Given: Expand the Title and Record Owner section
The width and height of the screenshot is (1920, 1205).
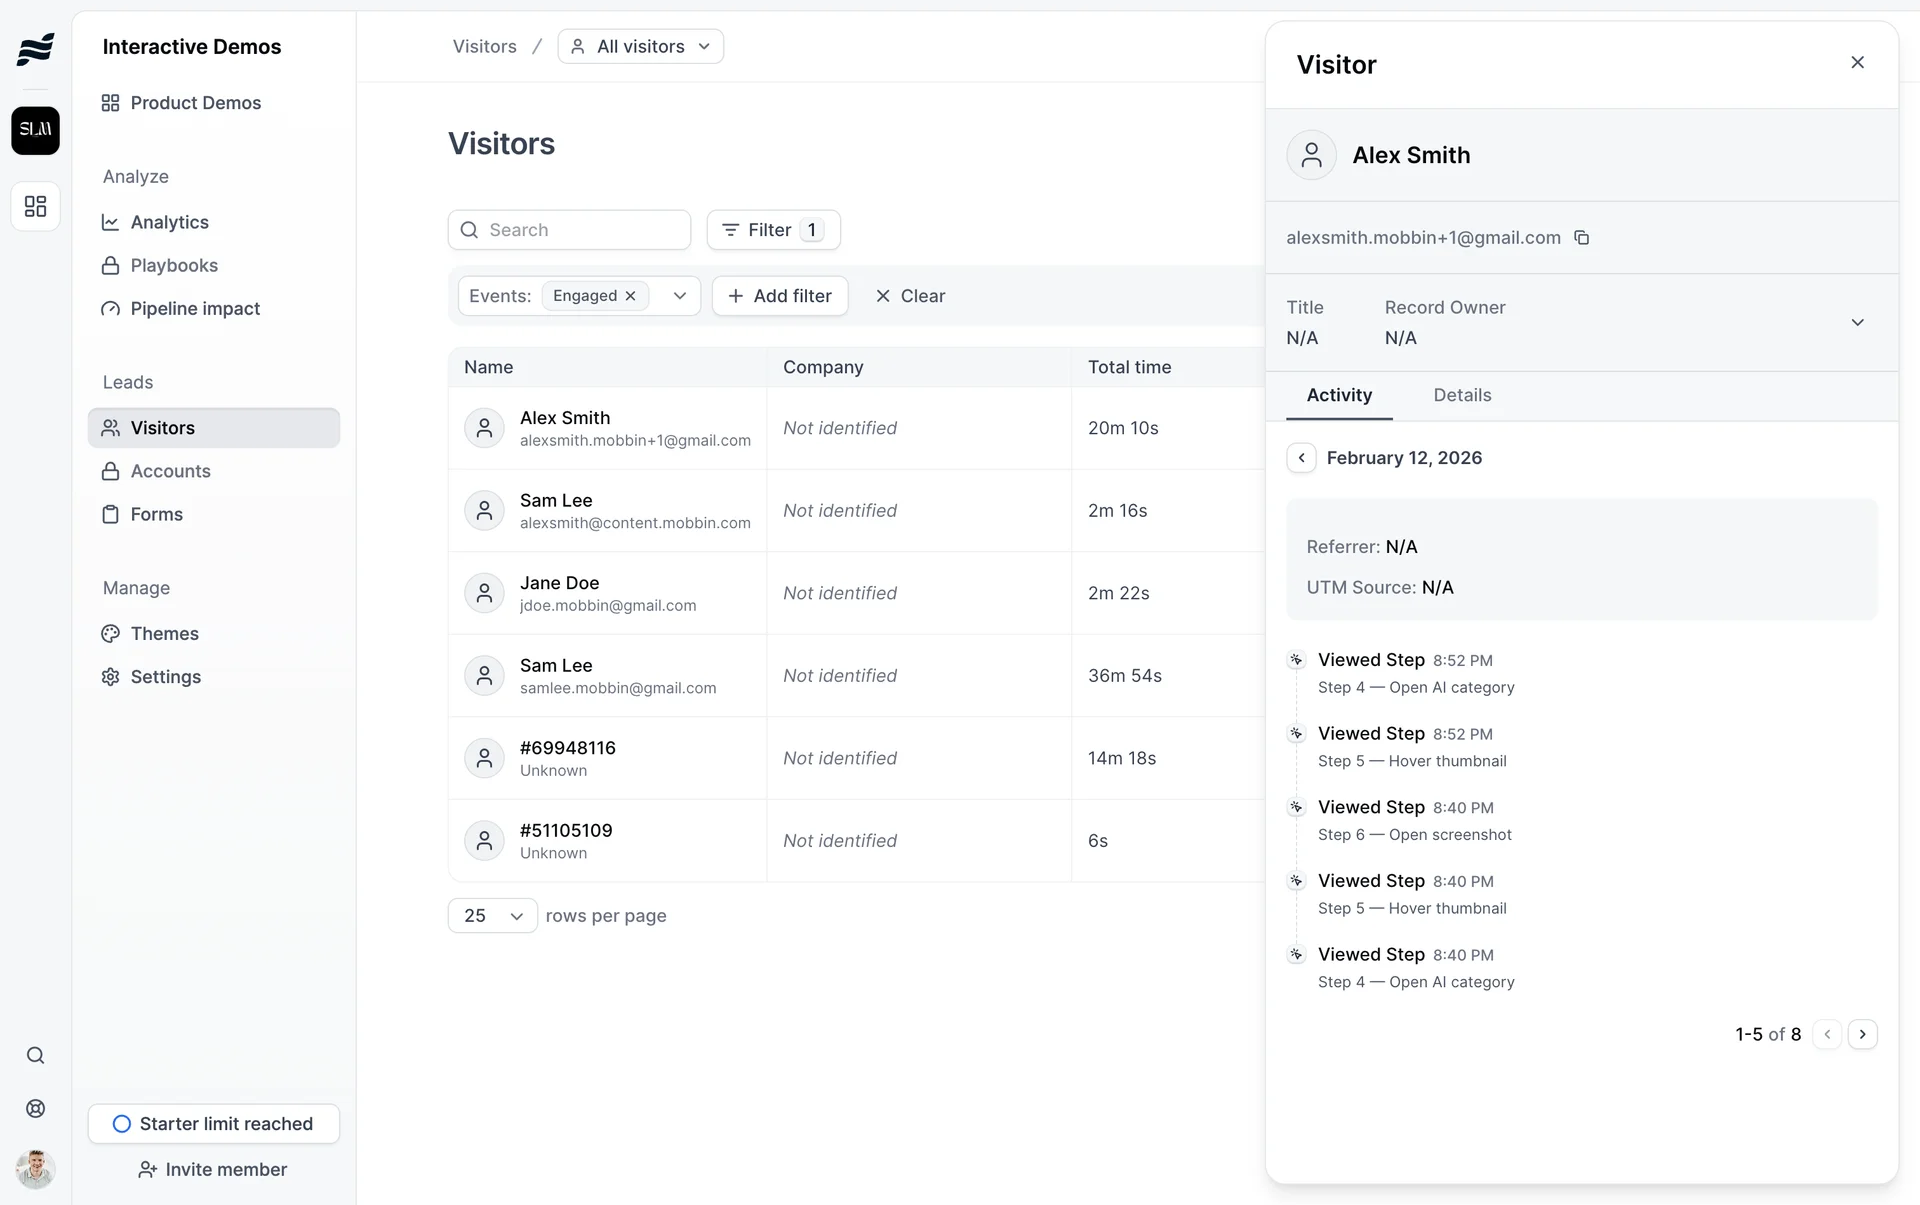Looking at the screenshot, I should pyautogui.click(x=1857, y=323).
